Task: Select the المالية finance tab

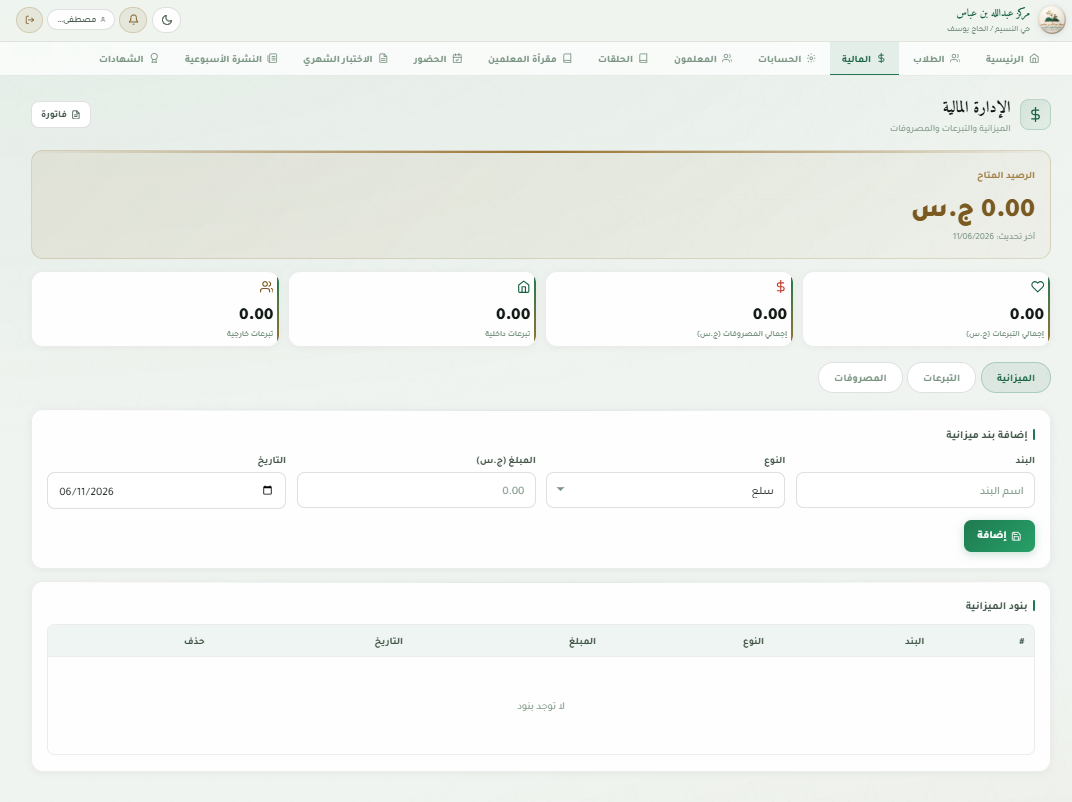Action: [x=863, y=59]
